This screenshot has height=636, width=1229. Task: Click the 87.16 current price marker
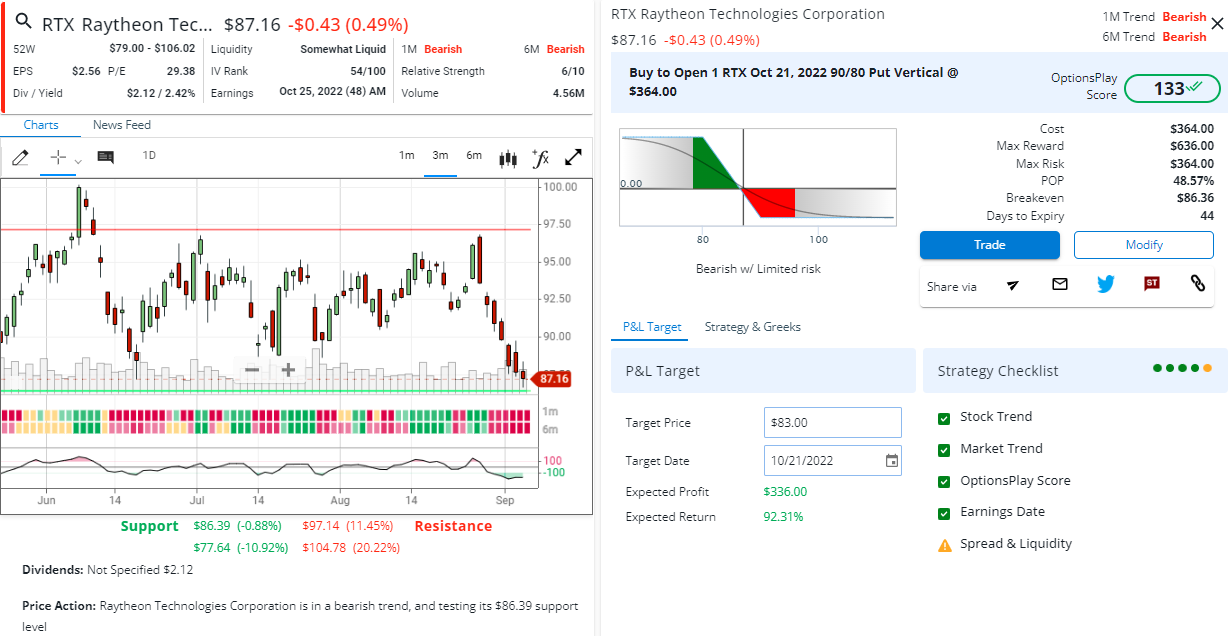(551, 379)
